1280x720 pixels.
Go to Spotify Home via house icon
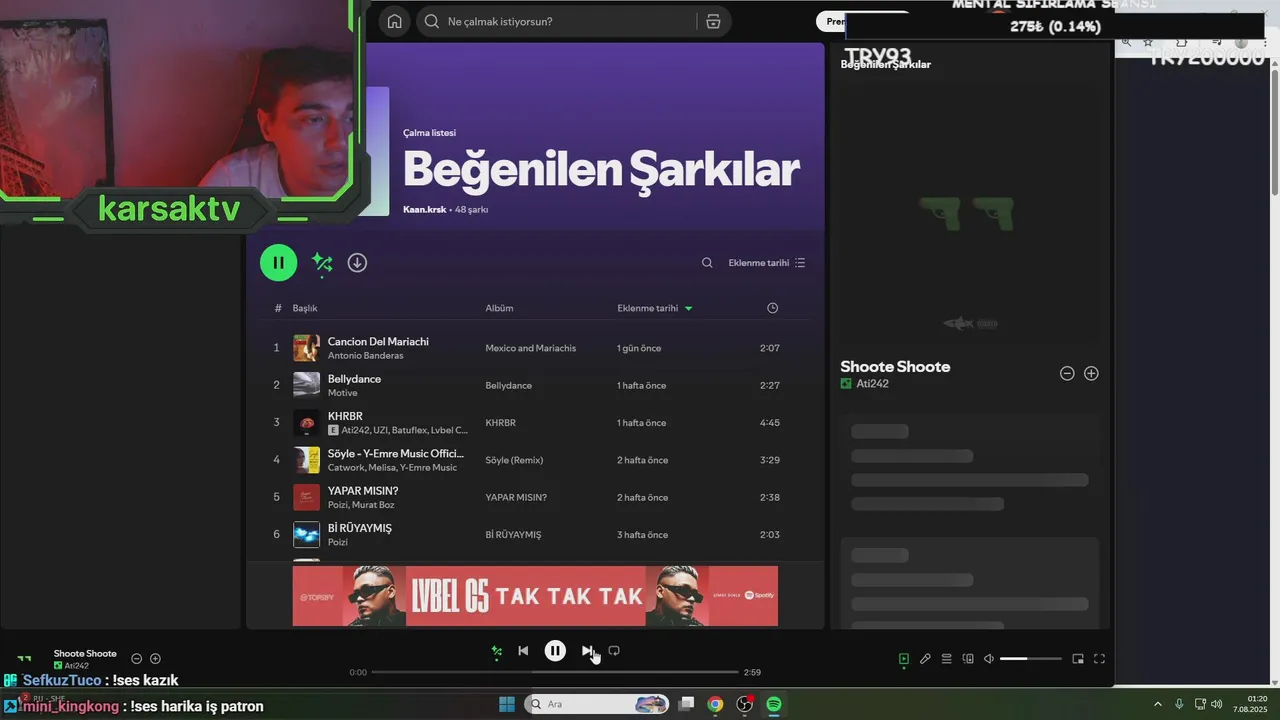395,21
